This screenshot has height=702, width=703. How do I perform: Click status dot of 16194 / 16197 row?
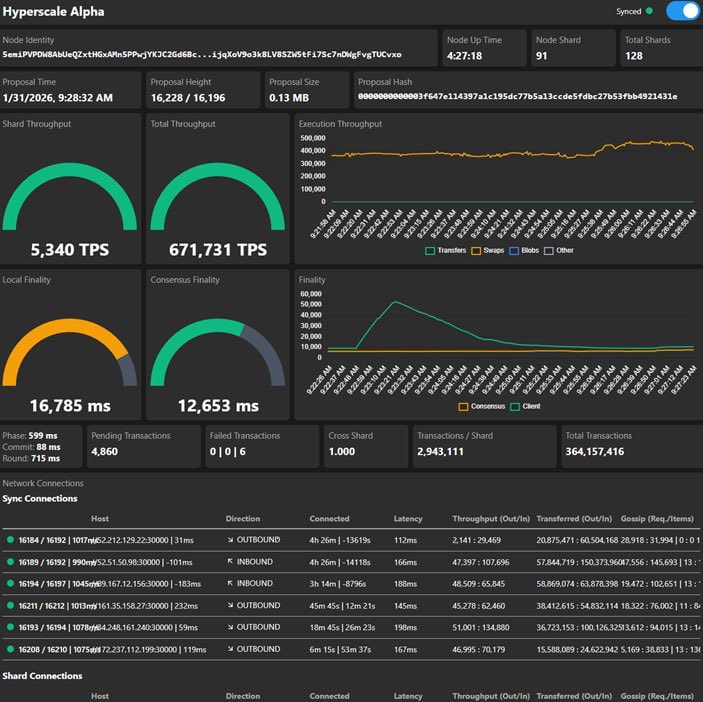10,584
